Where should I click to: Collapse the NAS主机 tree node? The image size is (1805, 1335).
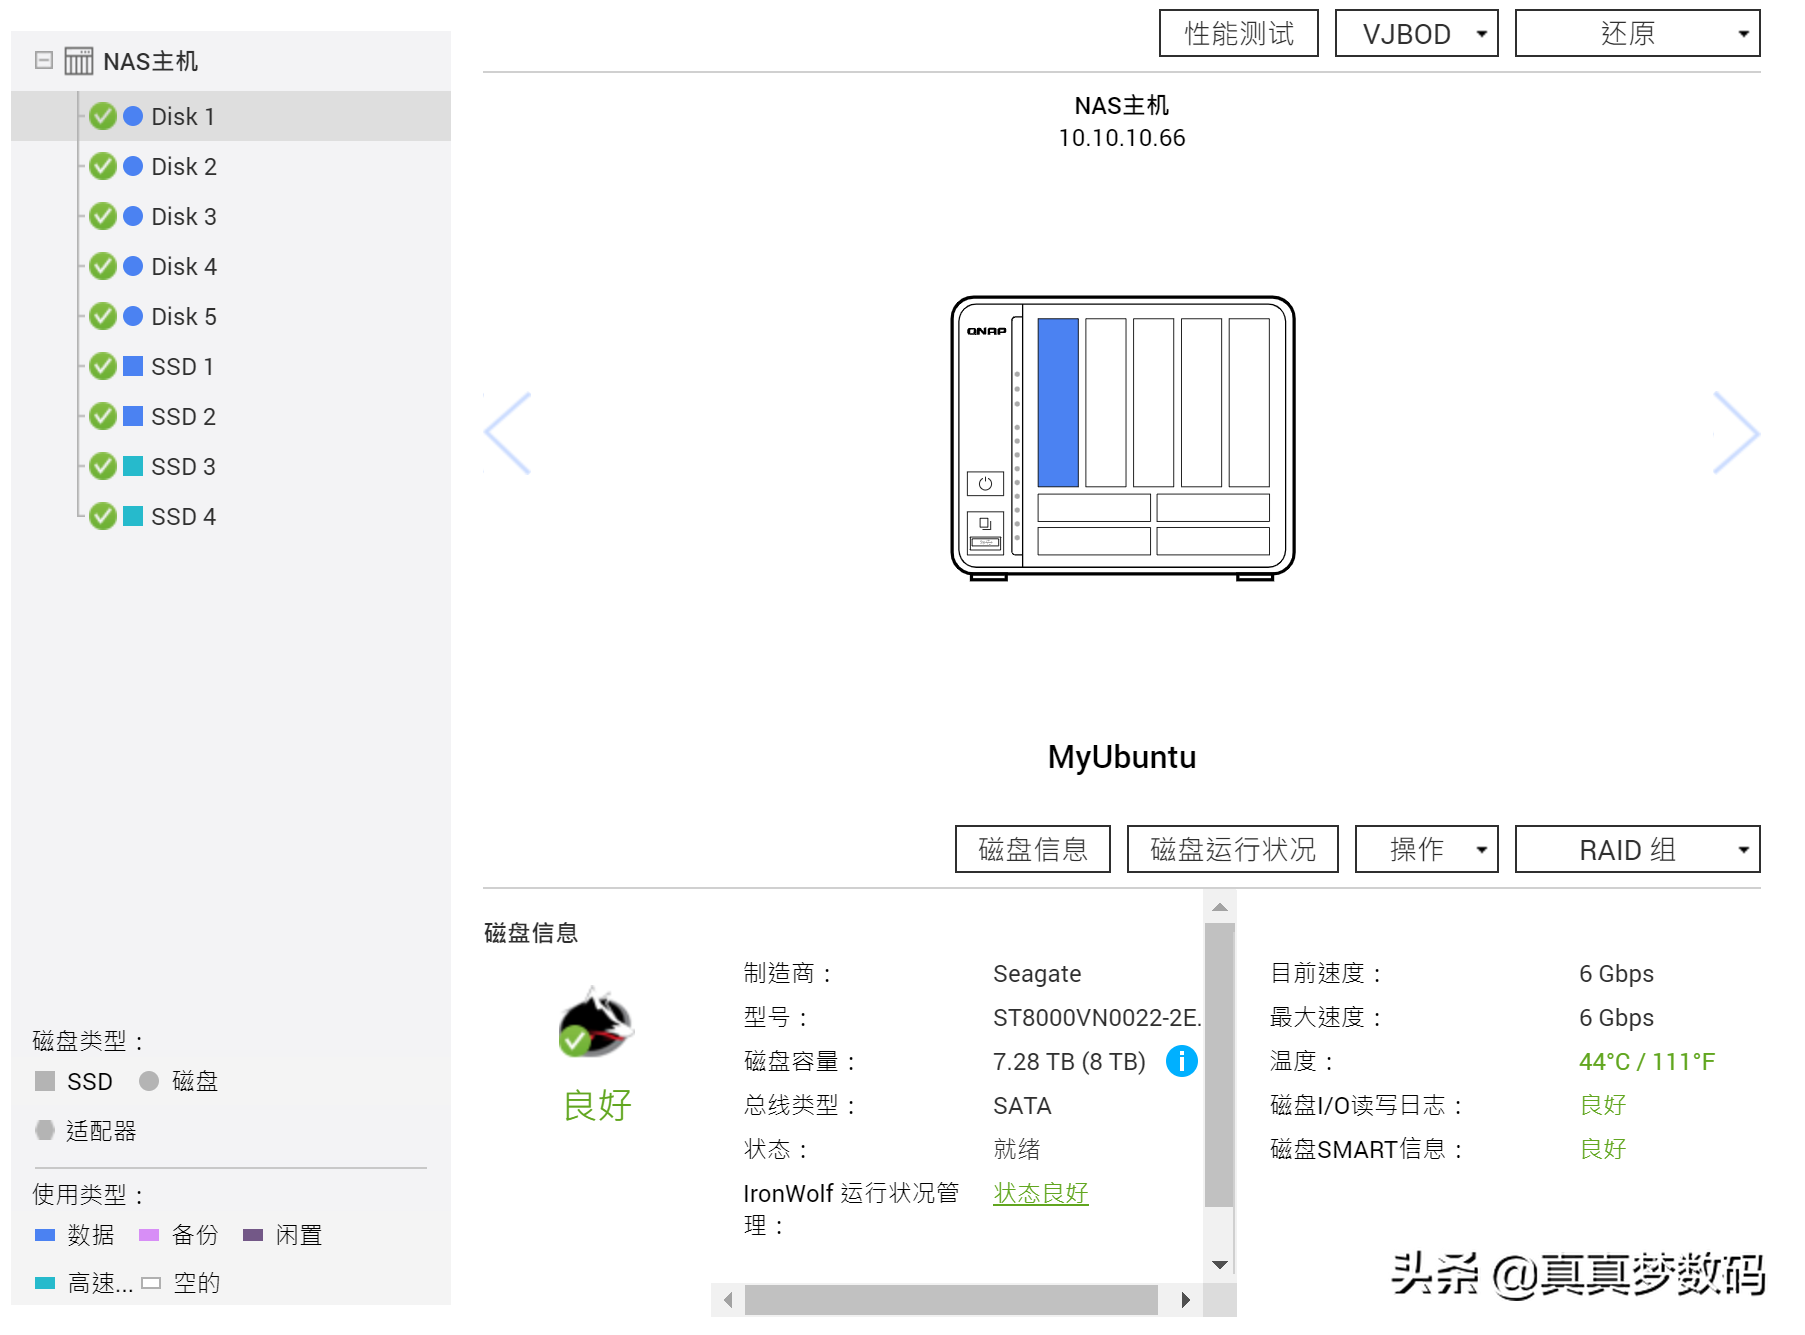click(43, 60)
